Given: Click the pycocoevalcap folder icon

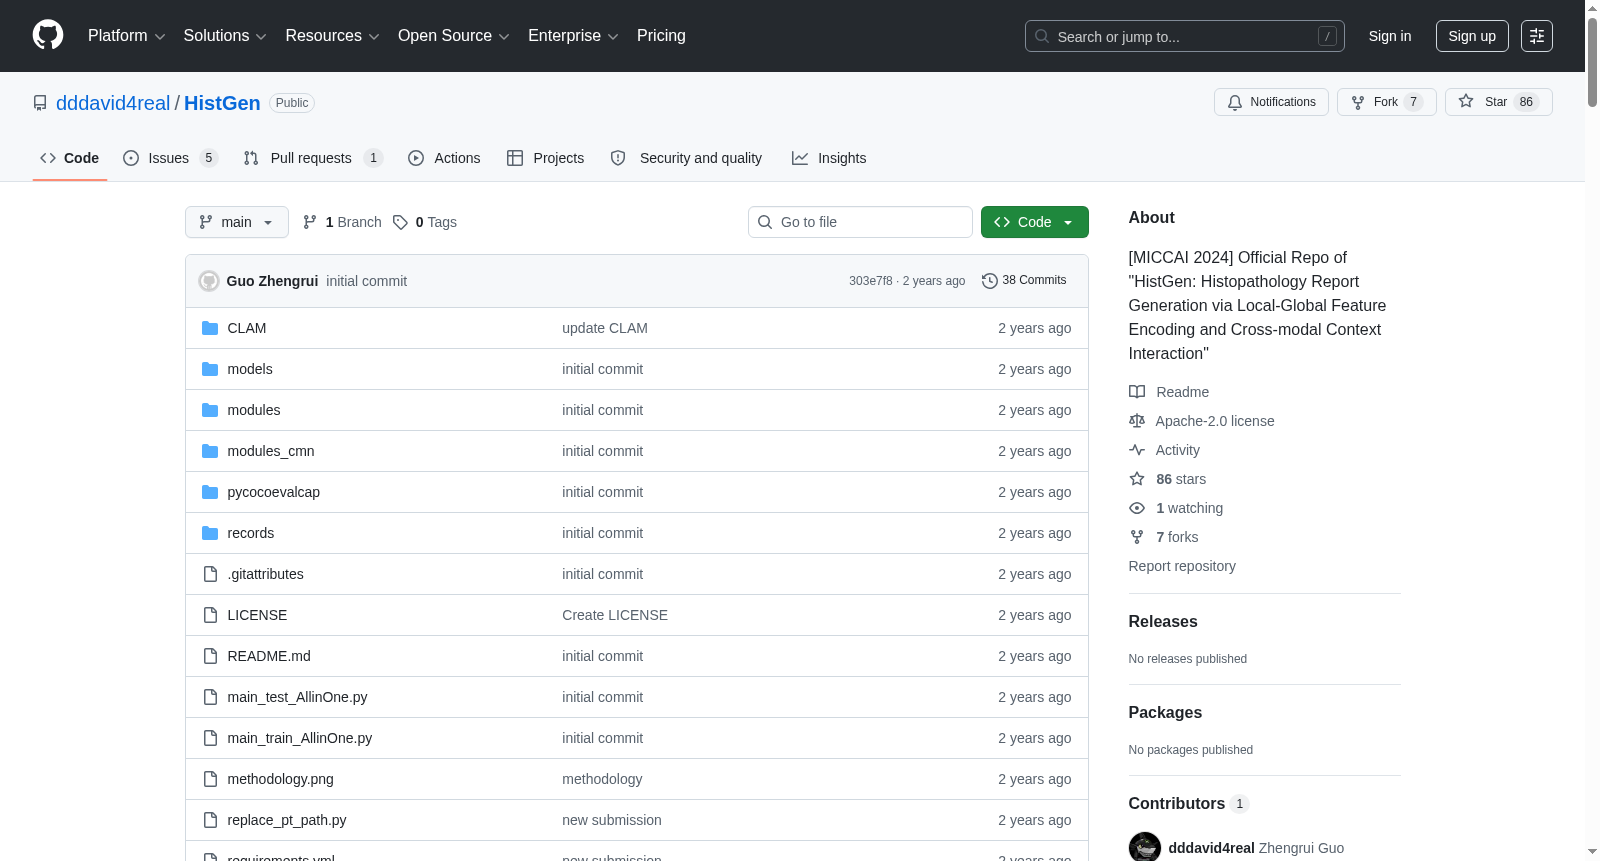Looking at the screenshot, I should coord(210,492).
